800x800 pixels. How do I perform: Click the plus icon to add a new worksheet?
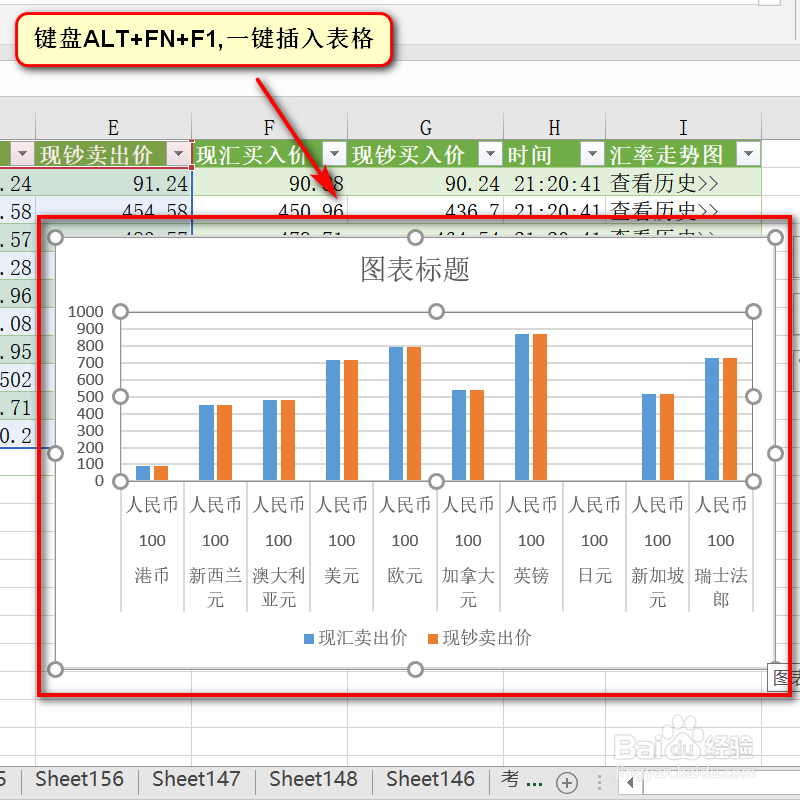pos(567,783)
